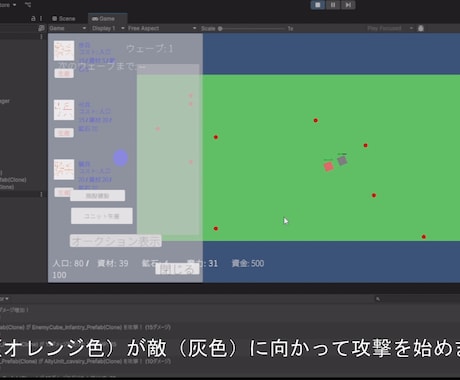Click the ユニット生産 button
The height and width of the screenshot is (380, 460).
pos(102,216)
